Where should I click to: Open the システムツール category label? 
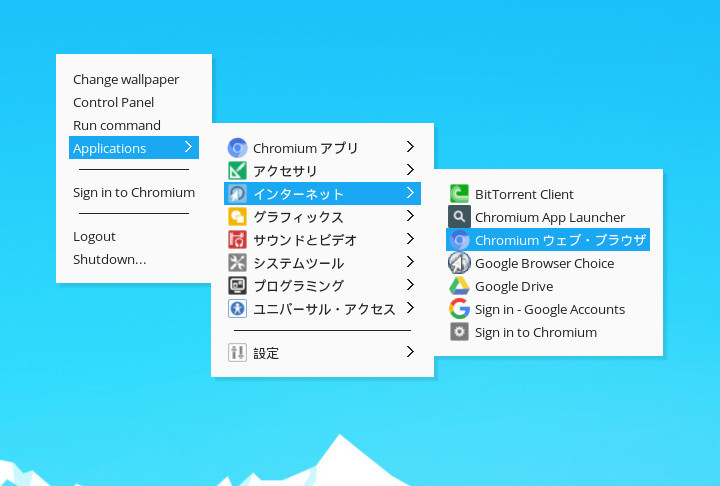pyautogui.click(x=299, y=263)
